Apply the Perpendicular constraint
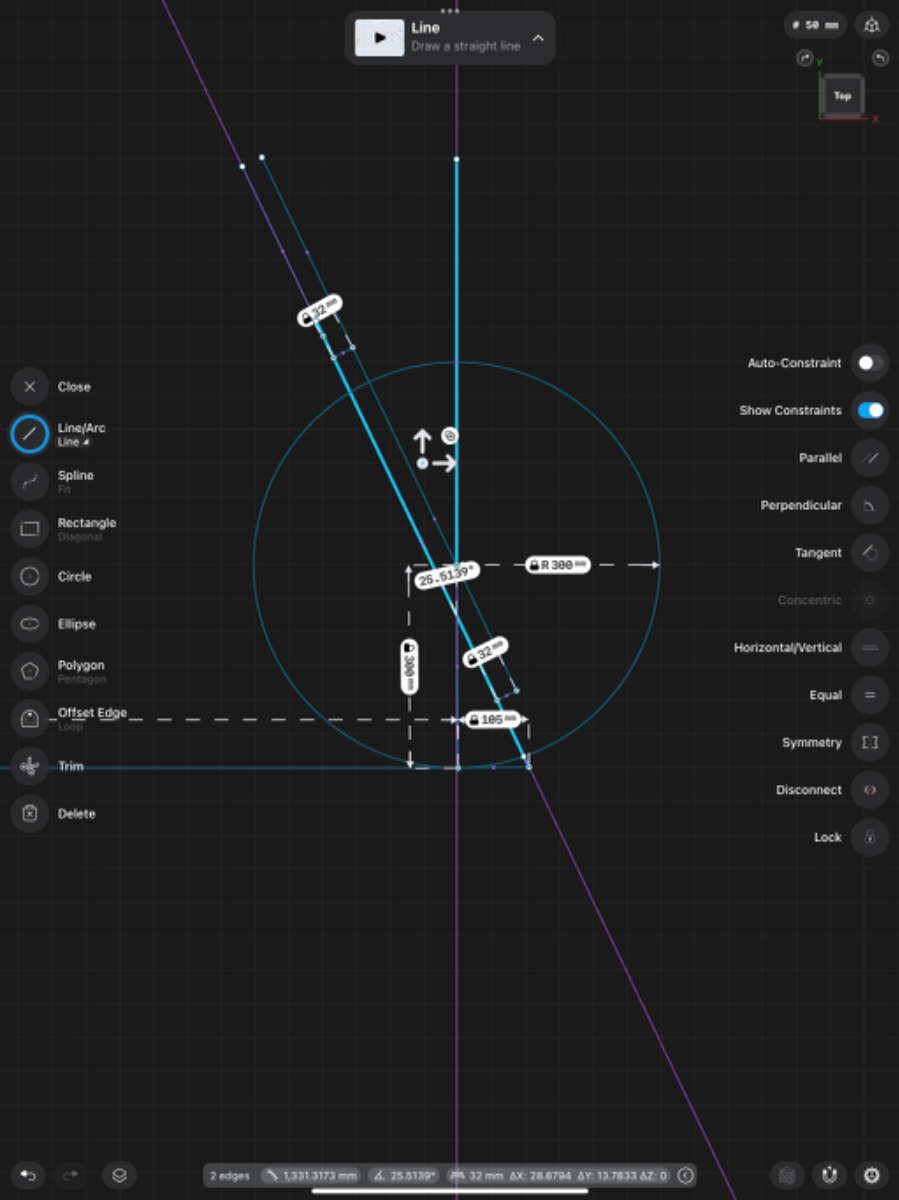This screenshot has width=899, height=1200. (870, 505)
